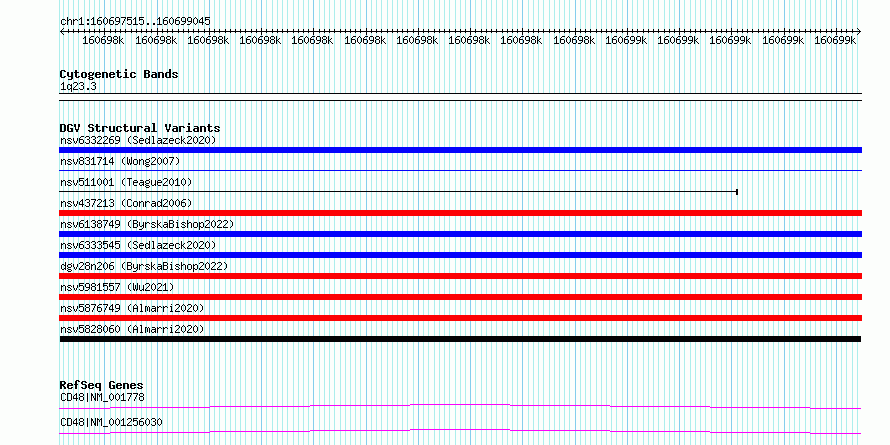
Task: Click the red bar of nsv5981557
Action: coord(460,297)
